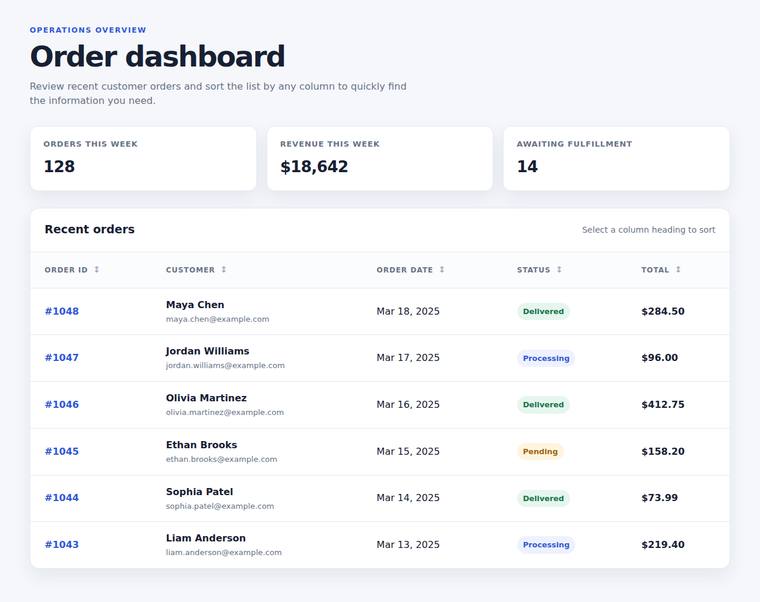Click the Processing badge for Liam Anderson
Screen dimensions: 760x602
tap(546, 545)
